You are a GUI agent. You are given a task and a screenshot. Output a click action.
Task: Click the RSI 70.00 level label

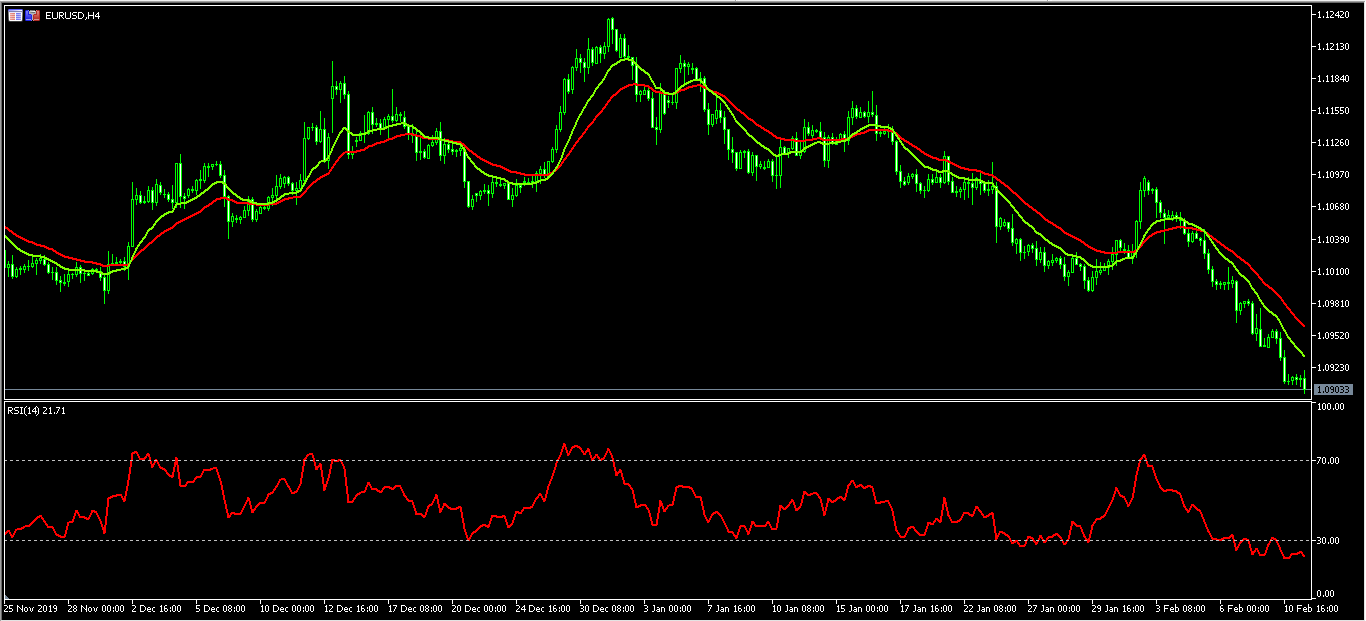pyautogui.click(x=1329, y=461)
